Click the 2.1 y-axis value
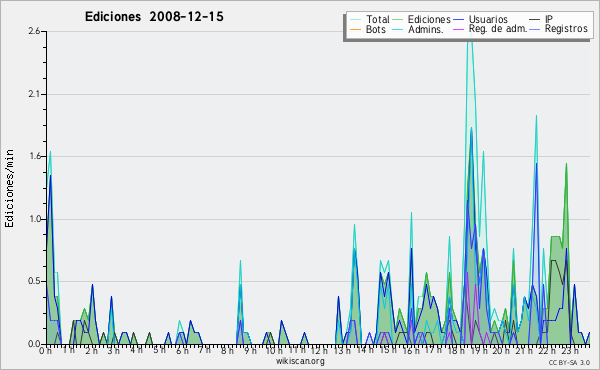Viewport: 600px width, 370px height. click(x=34, y=94)
